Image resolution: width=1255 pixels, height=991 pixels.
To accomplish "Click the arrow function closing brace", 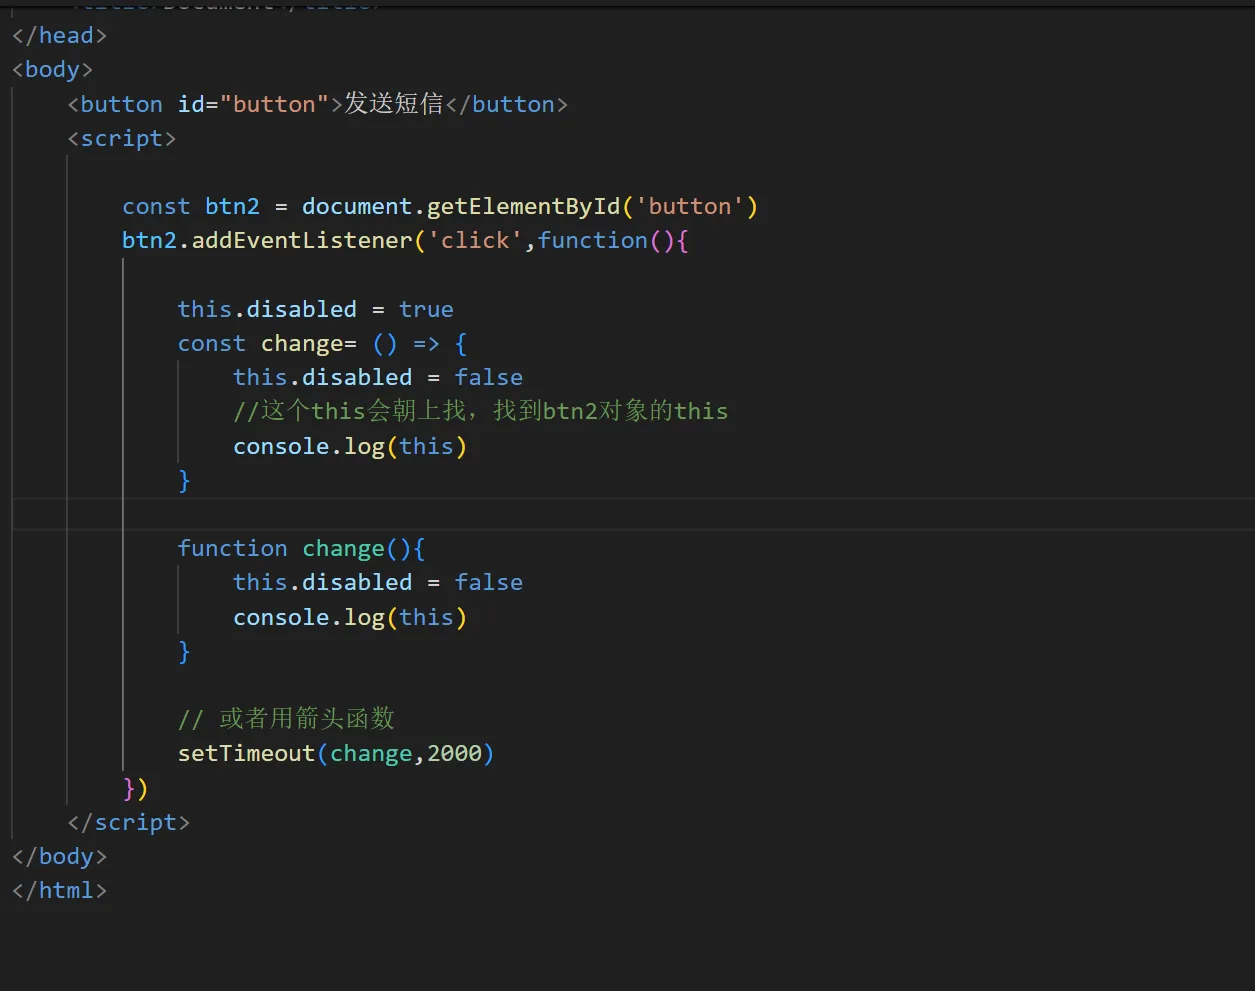I will coord(184,480).
